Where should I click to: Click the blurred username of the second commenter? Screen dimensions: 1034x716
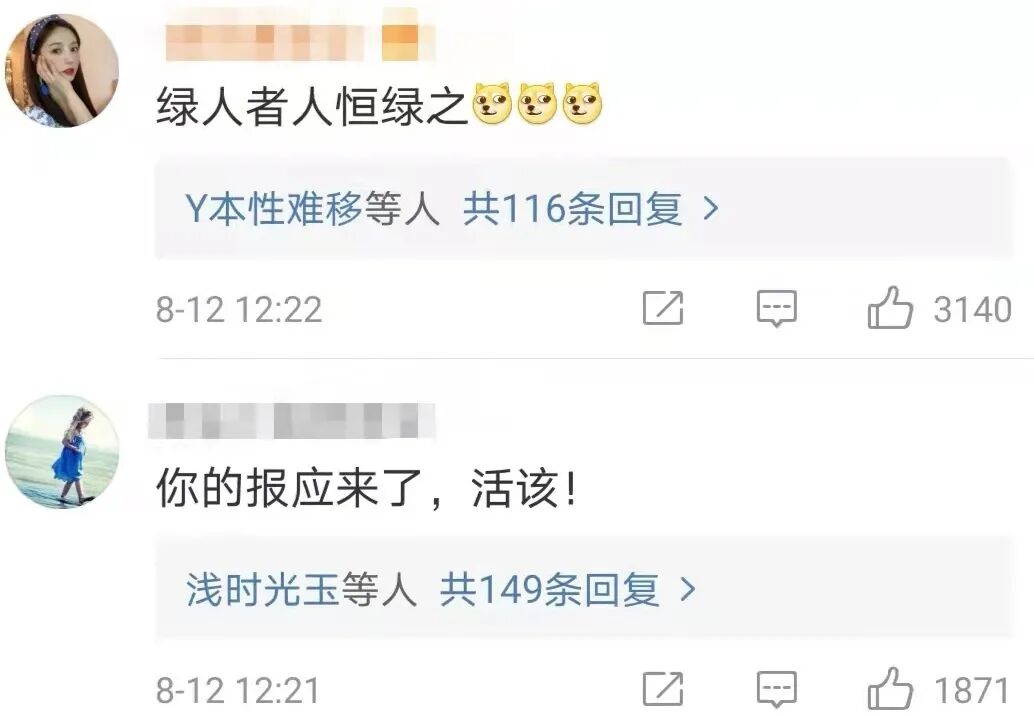[x=291, y=420]
